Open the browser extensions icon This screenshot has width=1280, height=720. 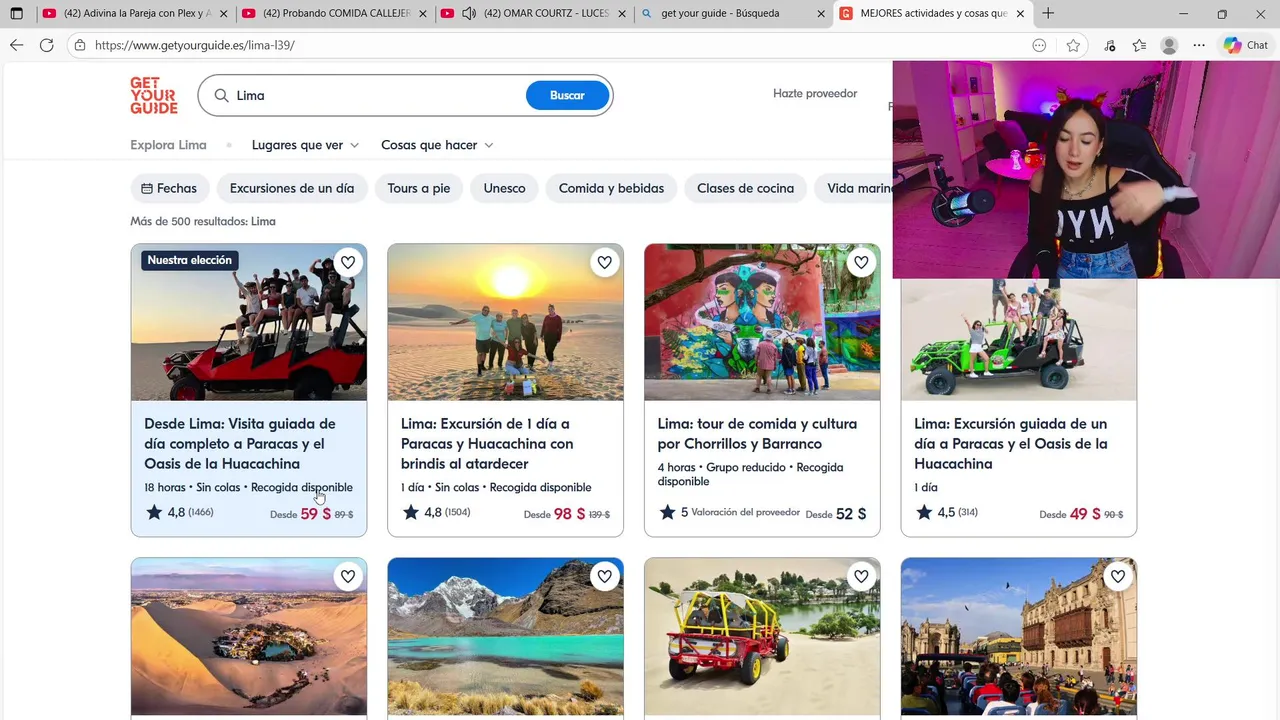(x=1110, y=45)
